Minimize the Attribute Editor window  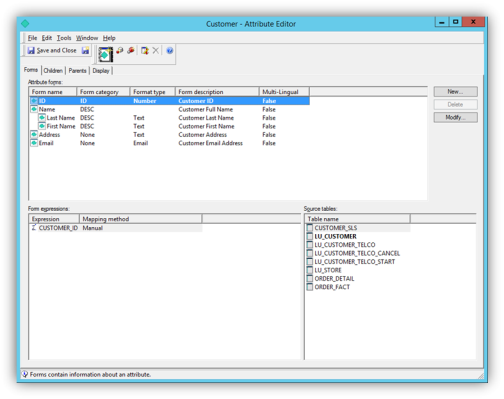pos(442,22)
